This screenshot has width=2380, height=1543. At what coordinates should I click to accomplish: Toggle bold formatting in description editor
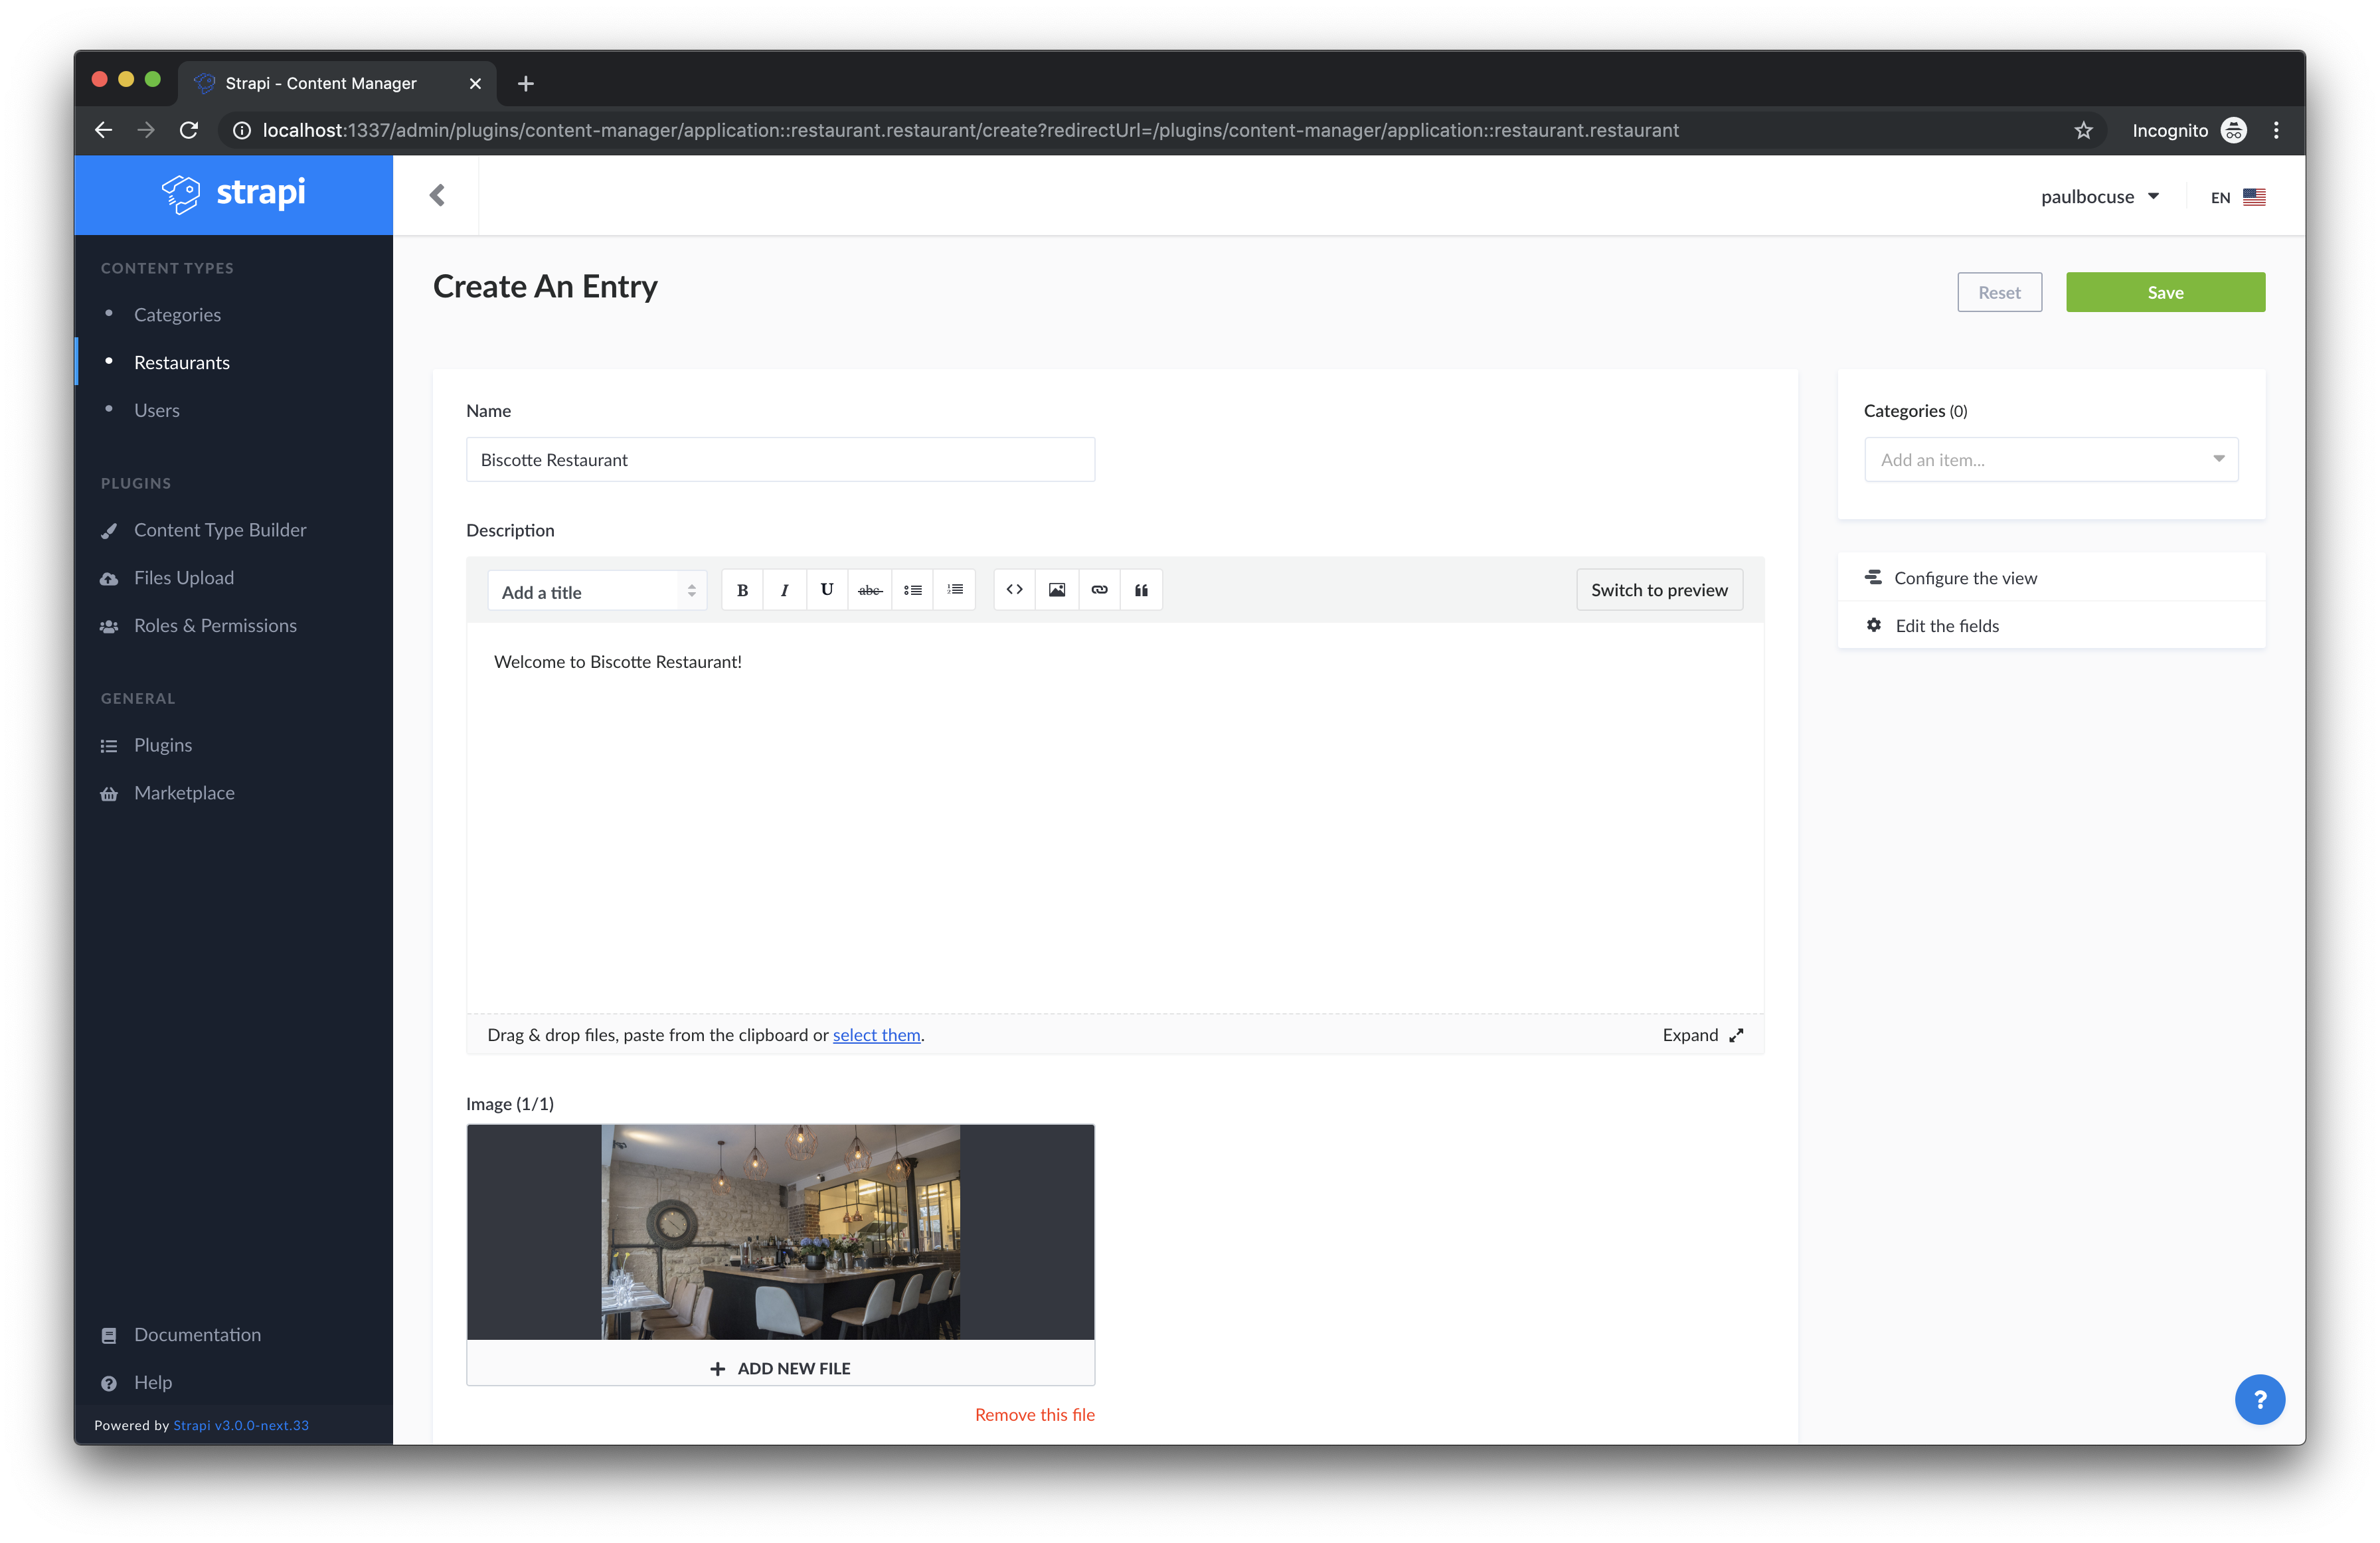[742, 590]
